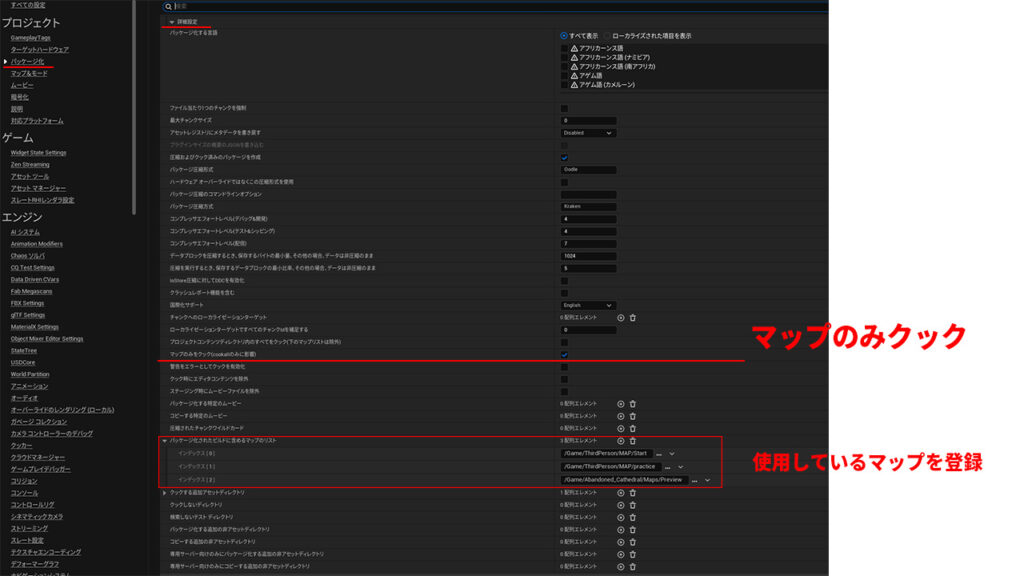Screen dimensions: 1024x576
Task: Click the plus icon for localization target chunks
Action: (x=620, y=317)
